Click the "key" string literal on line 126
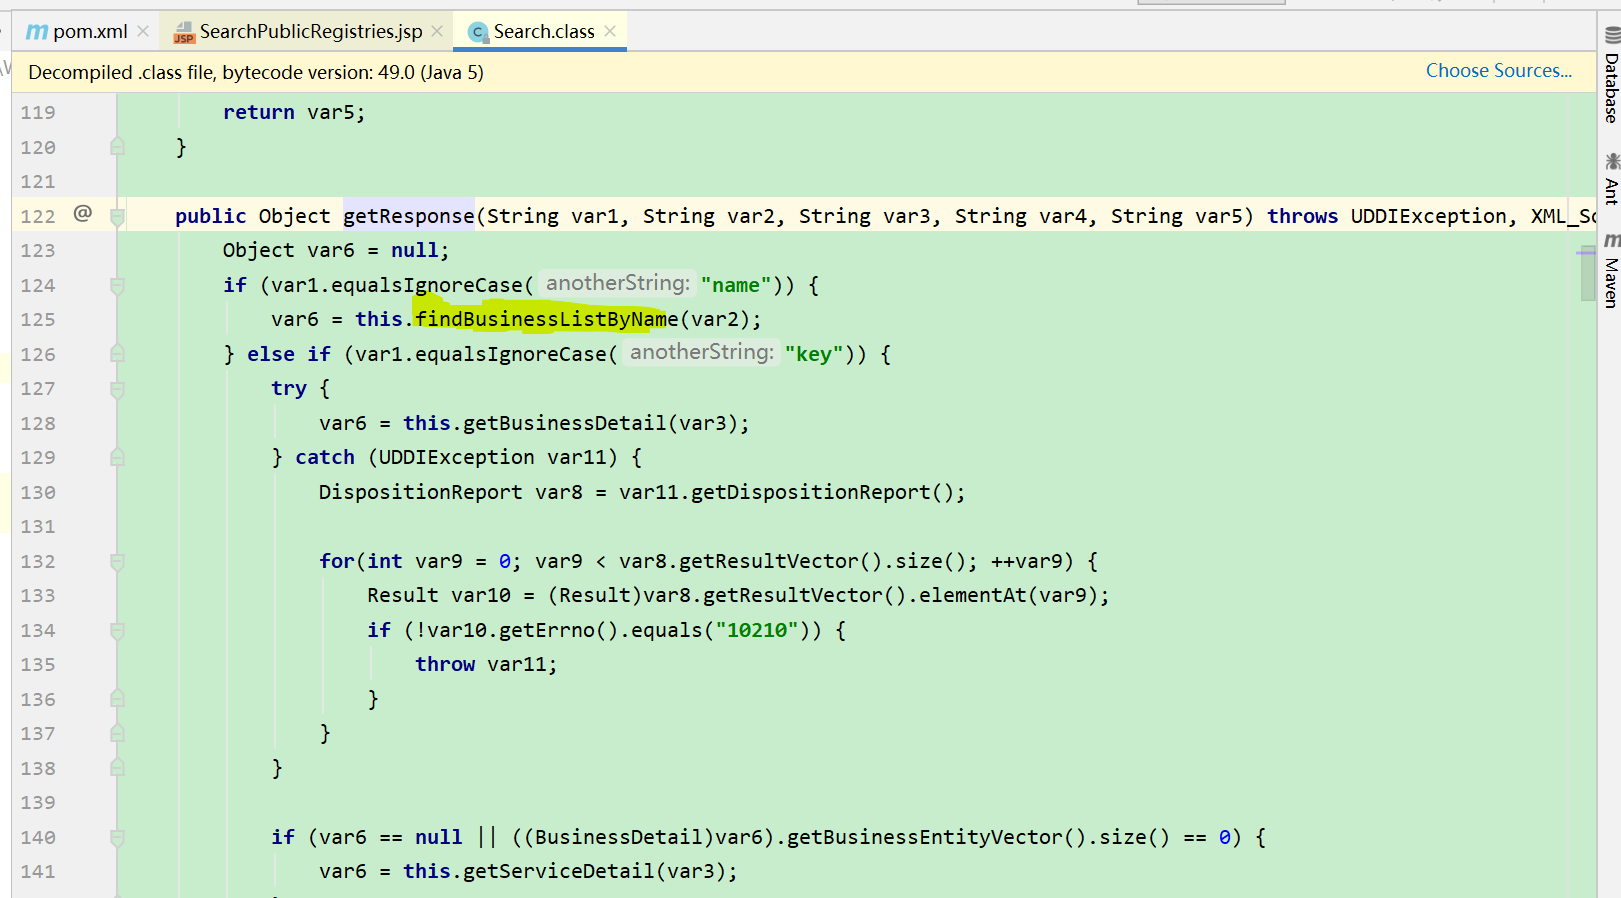This screenshot has height=898, width=1621. (x=814, y=354)
